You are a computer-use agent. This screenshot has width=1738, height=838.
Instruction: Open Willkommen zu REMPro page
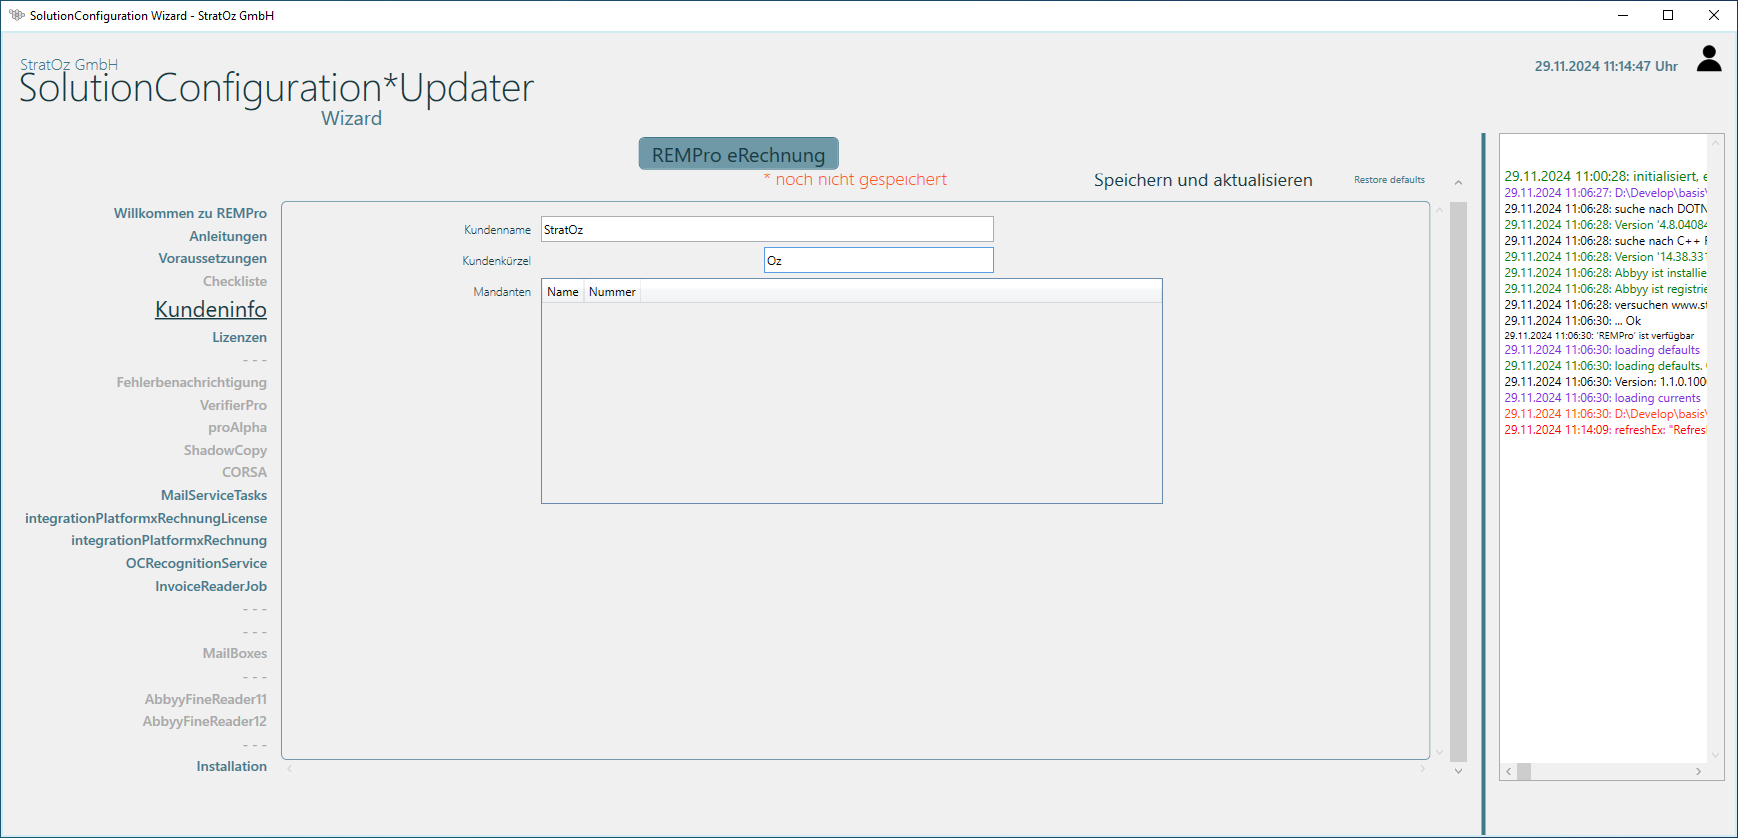tap(190, 213)
